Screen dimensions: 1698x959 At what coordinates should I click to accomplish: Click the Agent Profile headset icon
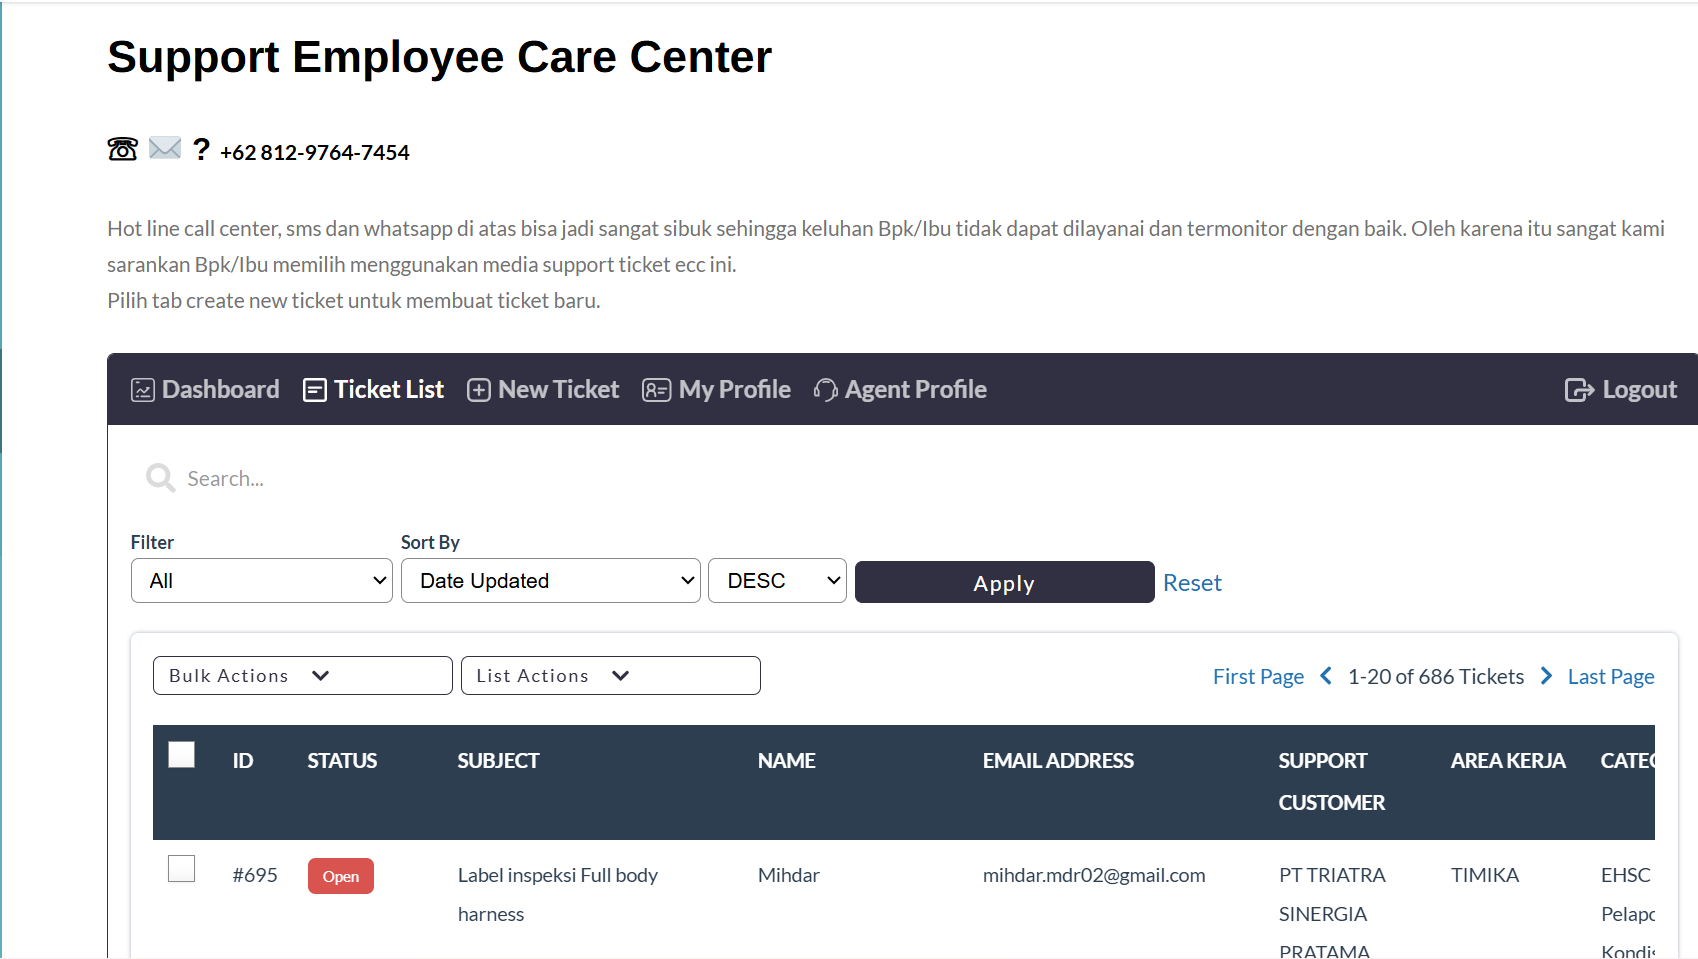pos(824,389)
